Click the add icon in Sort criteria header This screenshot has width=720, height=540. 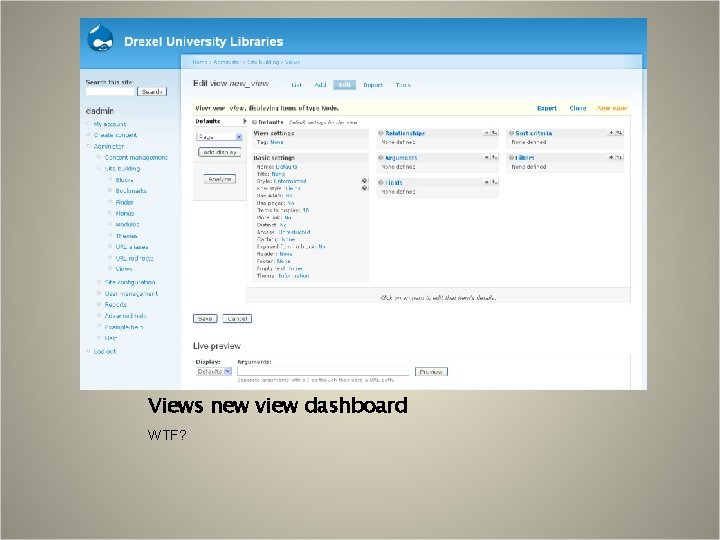611,133
